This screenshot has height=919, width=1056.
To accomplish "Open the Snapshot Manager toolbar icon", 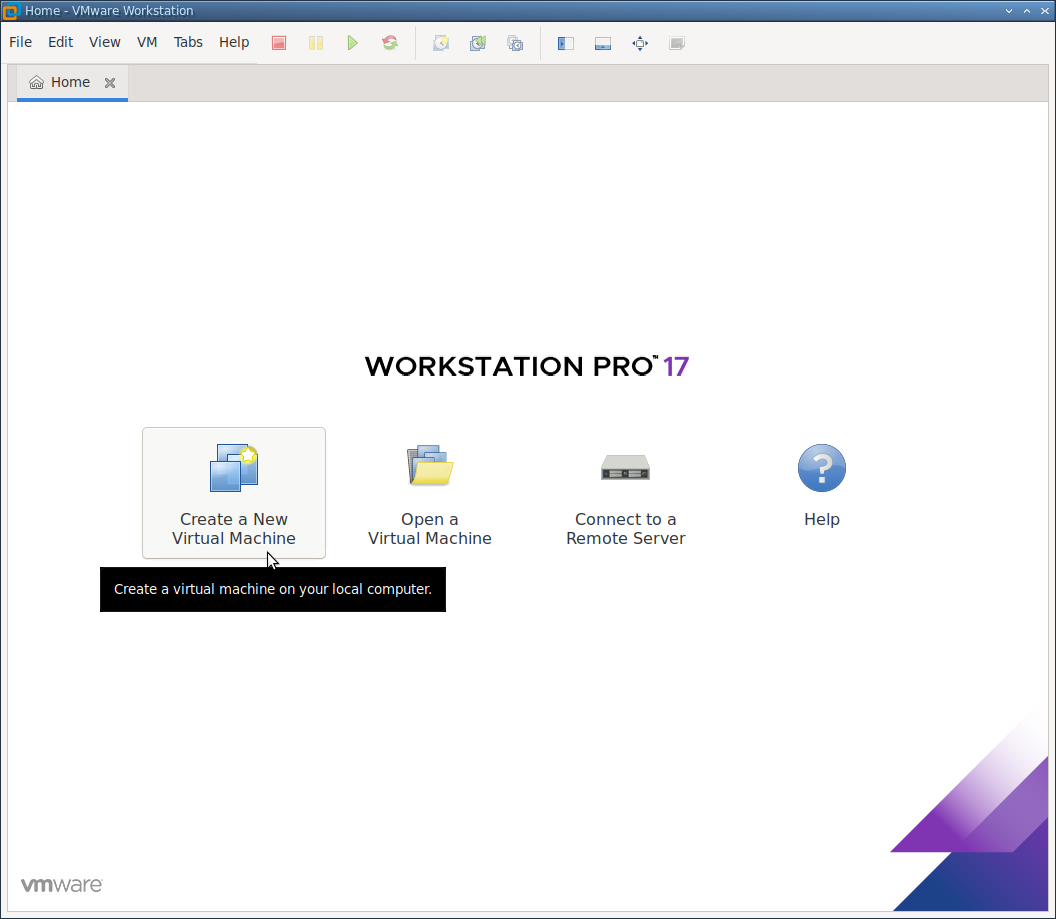I will (x=515, y=43).
